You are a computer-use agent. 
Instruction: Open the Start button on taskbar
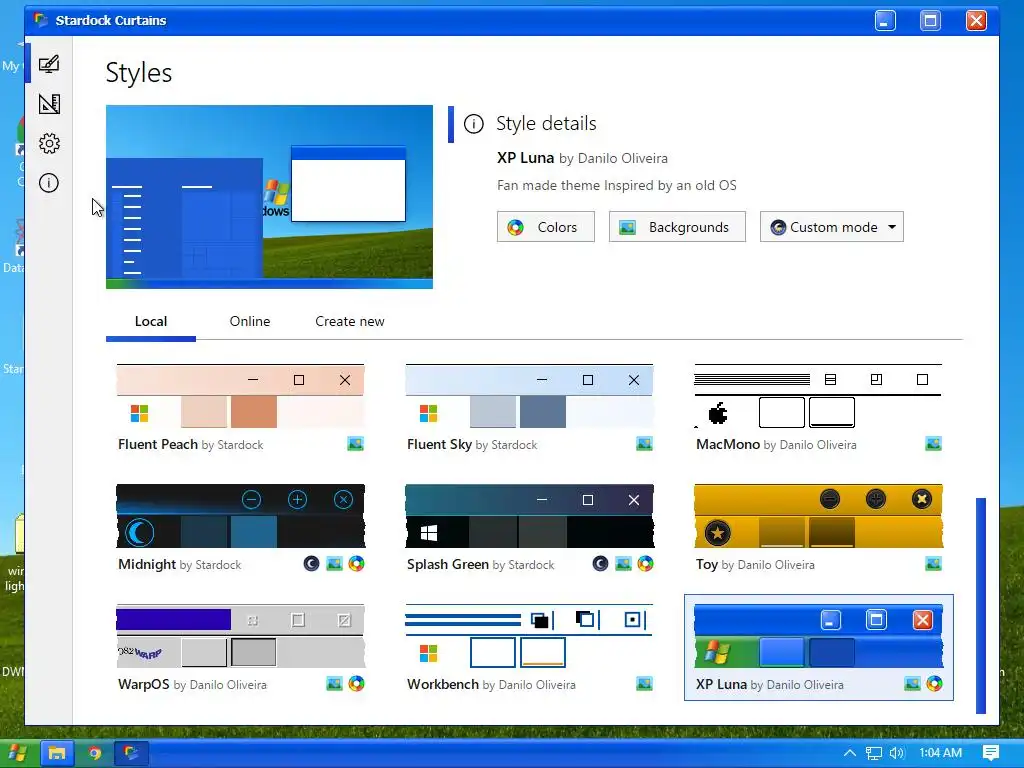click(x=17, y=753)
